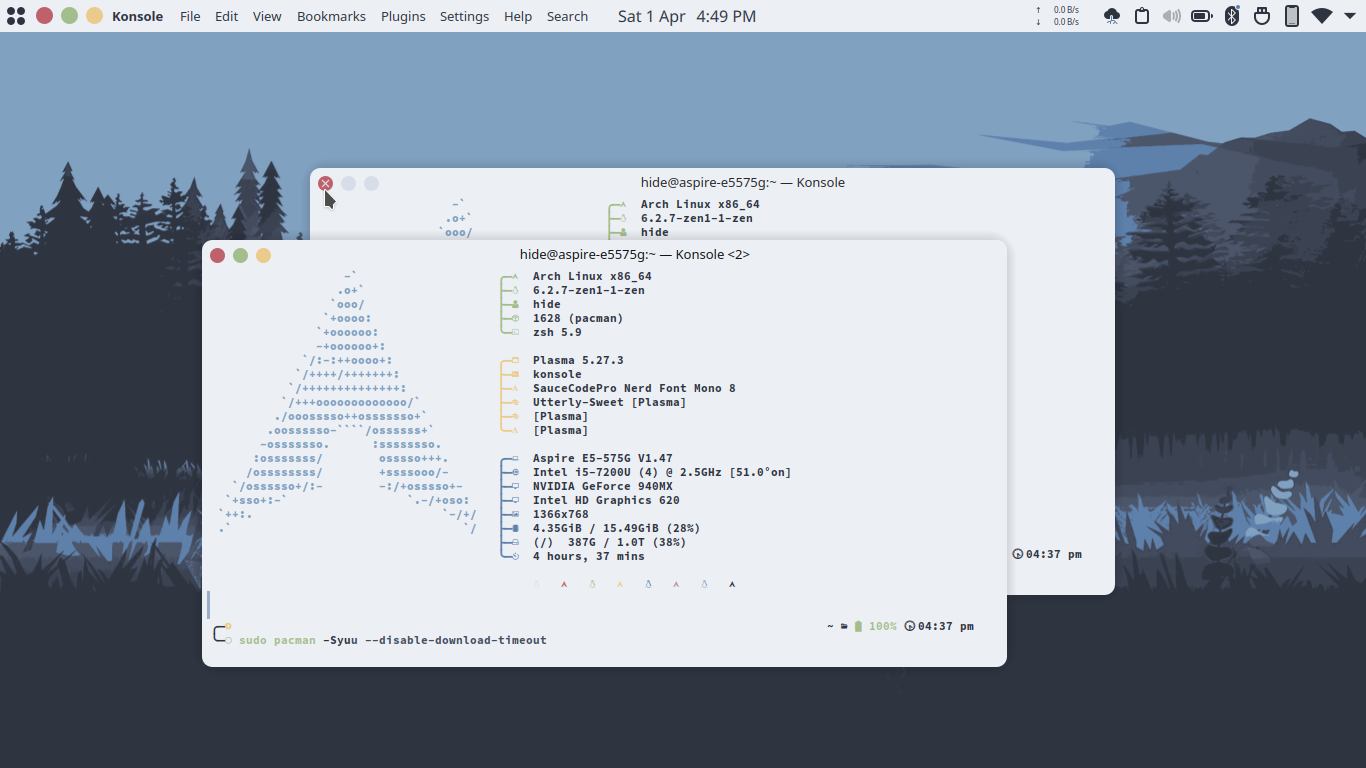Click Search in the top panel
This screenshot has width=1366, height=768.
(x=567, y=16)
